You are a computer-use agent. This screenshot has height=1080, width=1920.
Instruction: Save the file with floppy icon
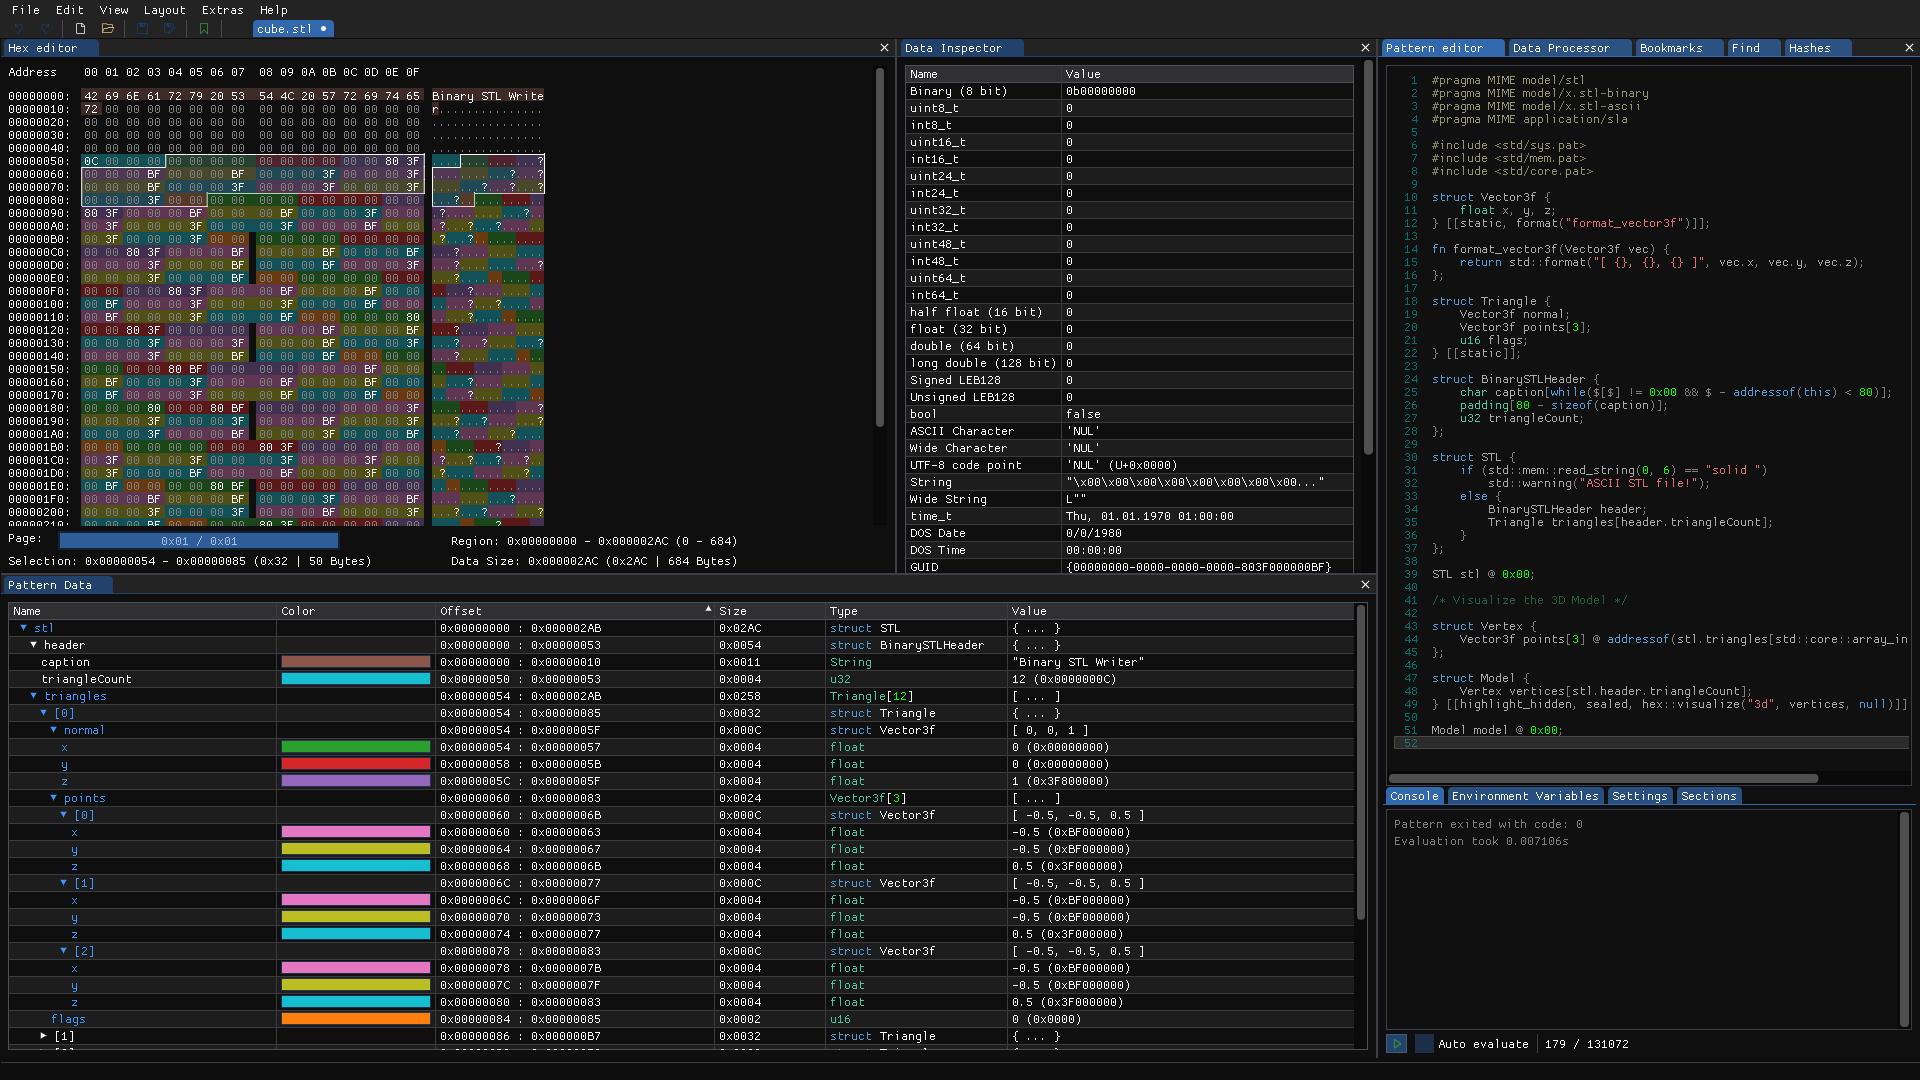[x=142, y=29]
